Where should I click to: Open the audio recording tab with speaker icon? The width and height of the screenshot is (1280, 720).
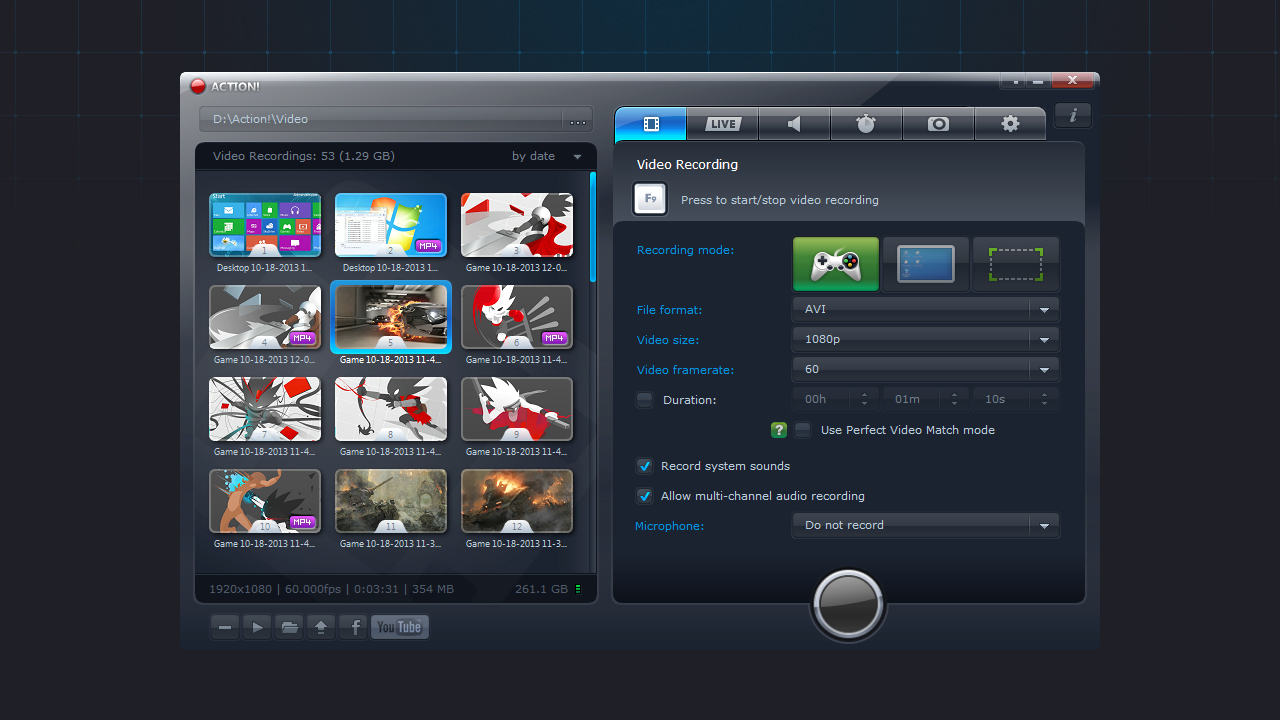click(794, 123)
